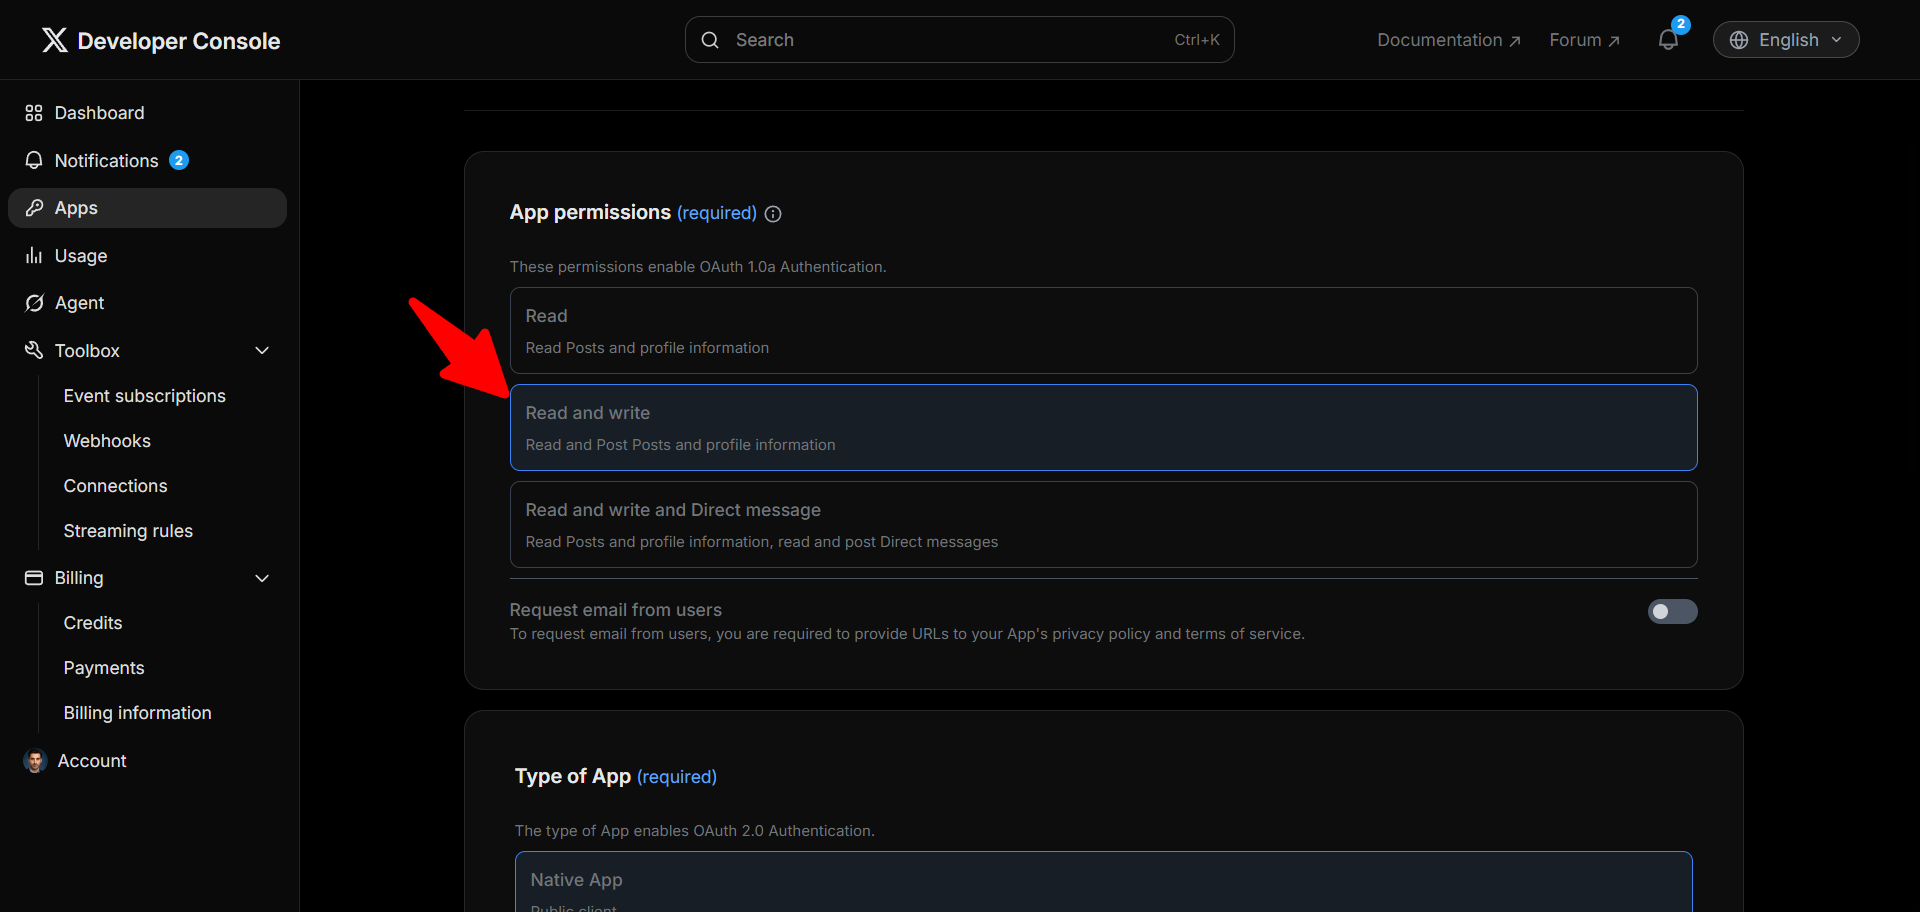Click the Request email from users label

pos(616,610)
